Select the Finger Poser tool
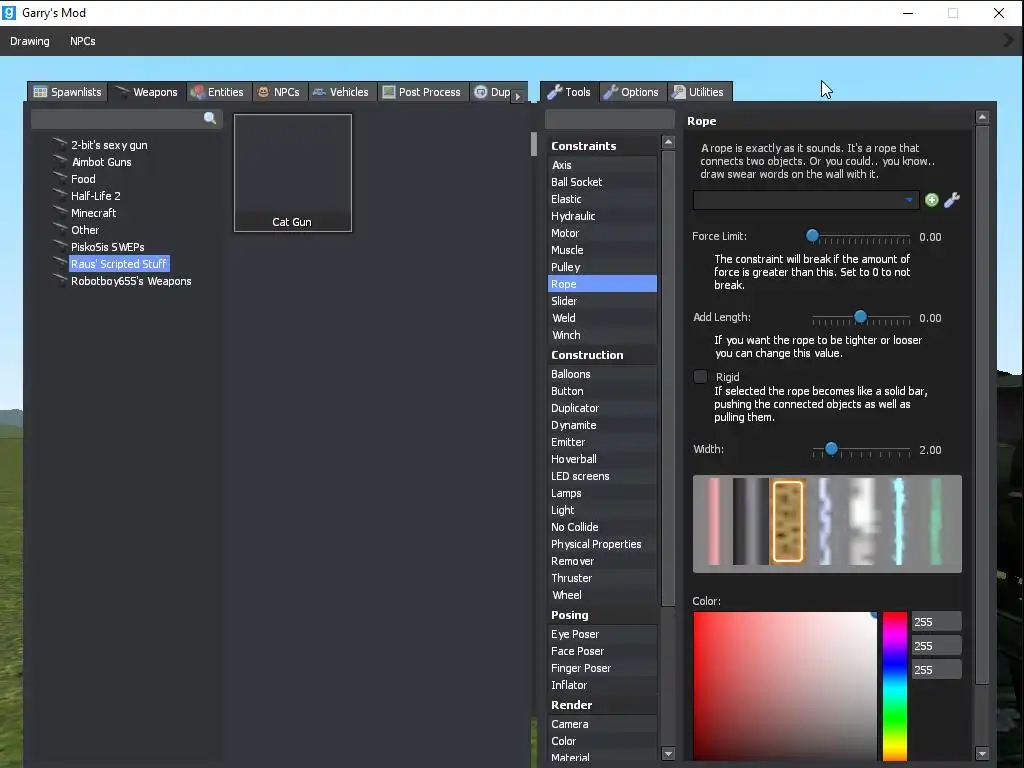This screenshot has width=1024, height=768. [x=602, y=668]
